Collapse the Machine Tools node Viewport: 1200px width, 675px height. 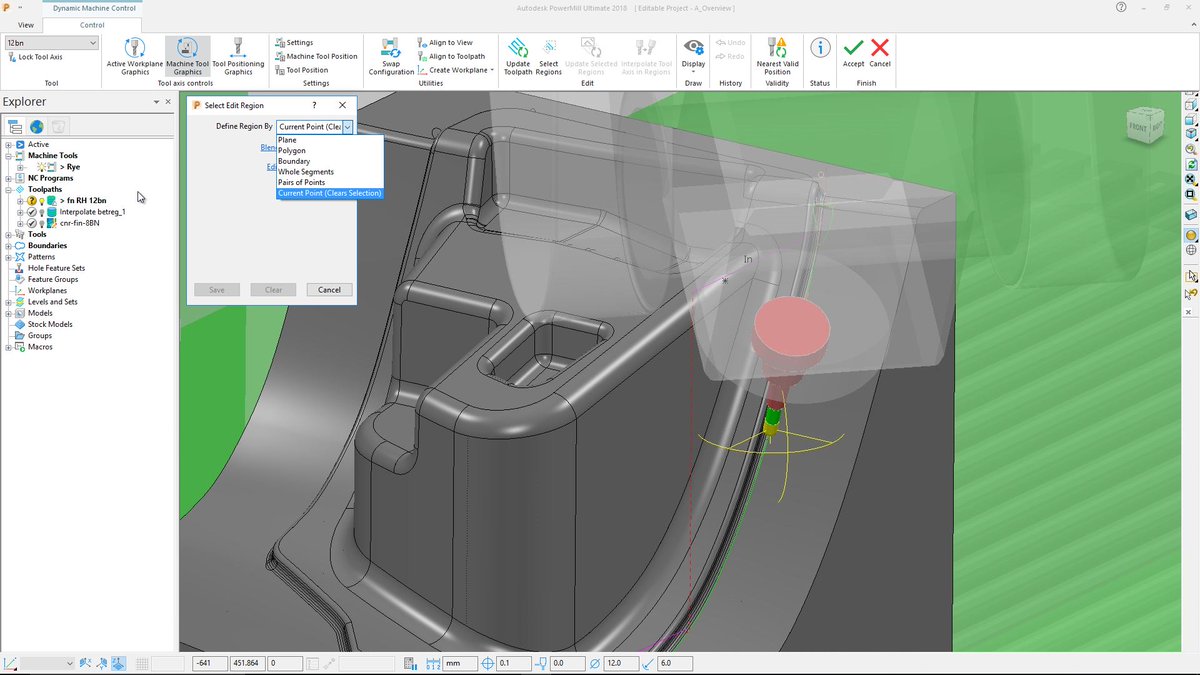pos(8,156)
